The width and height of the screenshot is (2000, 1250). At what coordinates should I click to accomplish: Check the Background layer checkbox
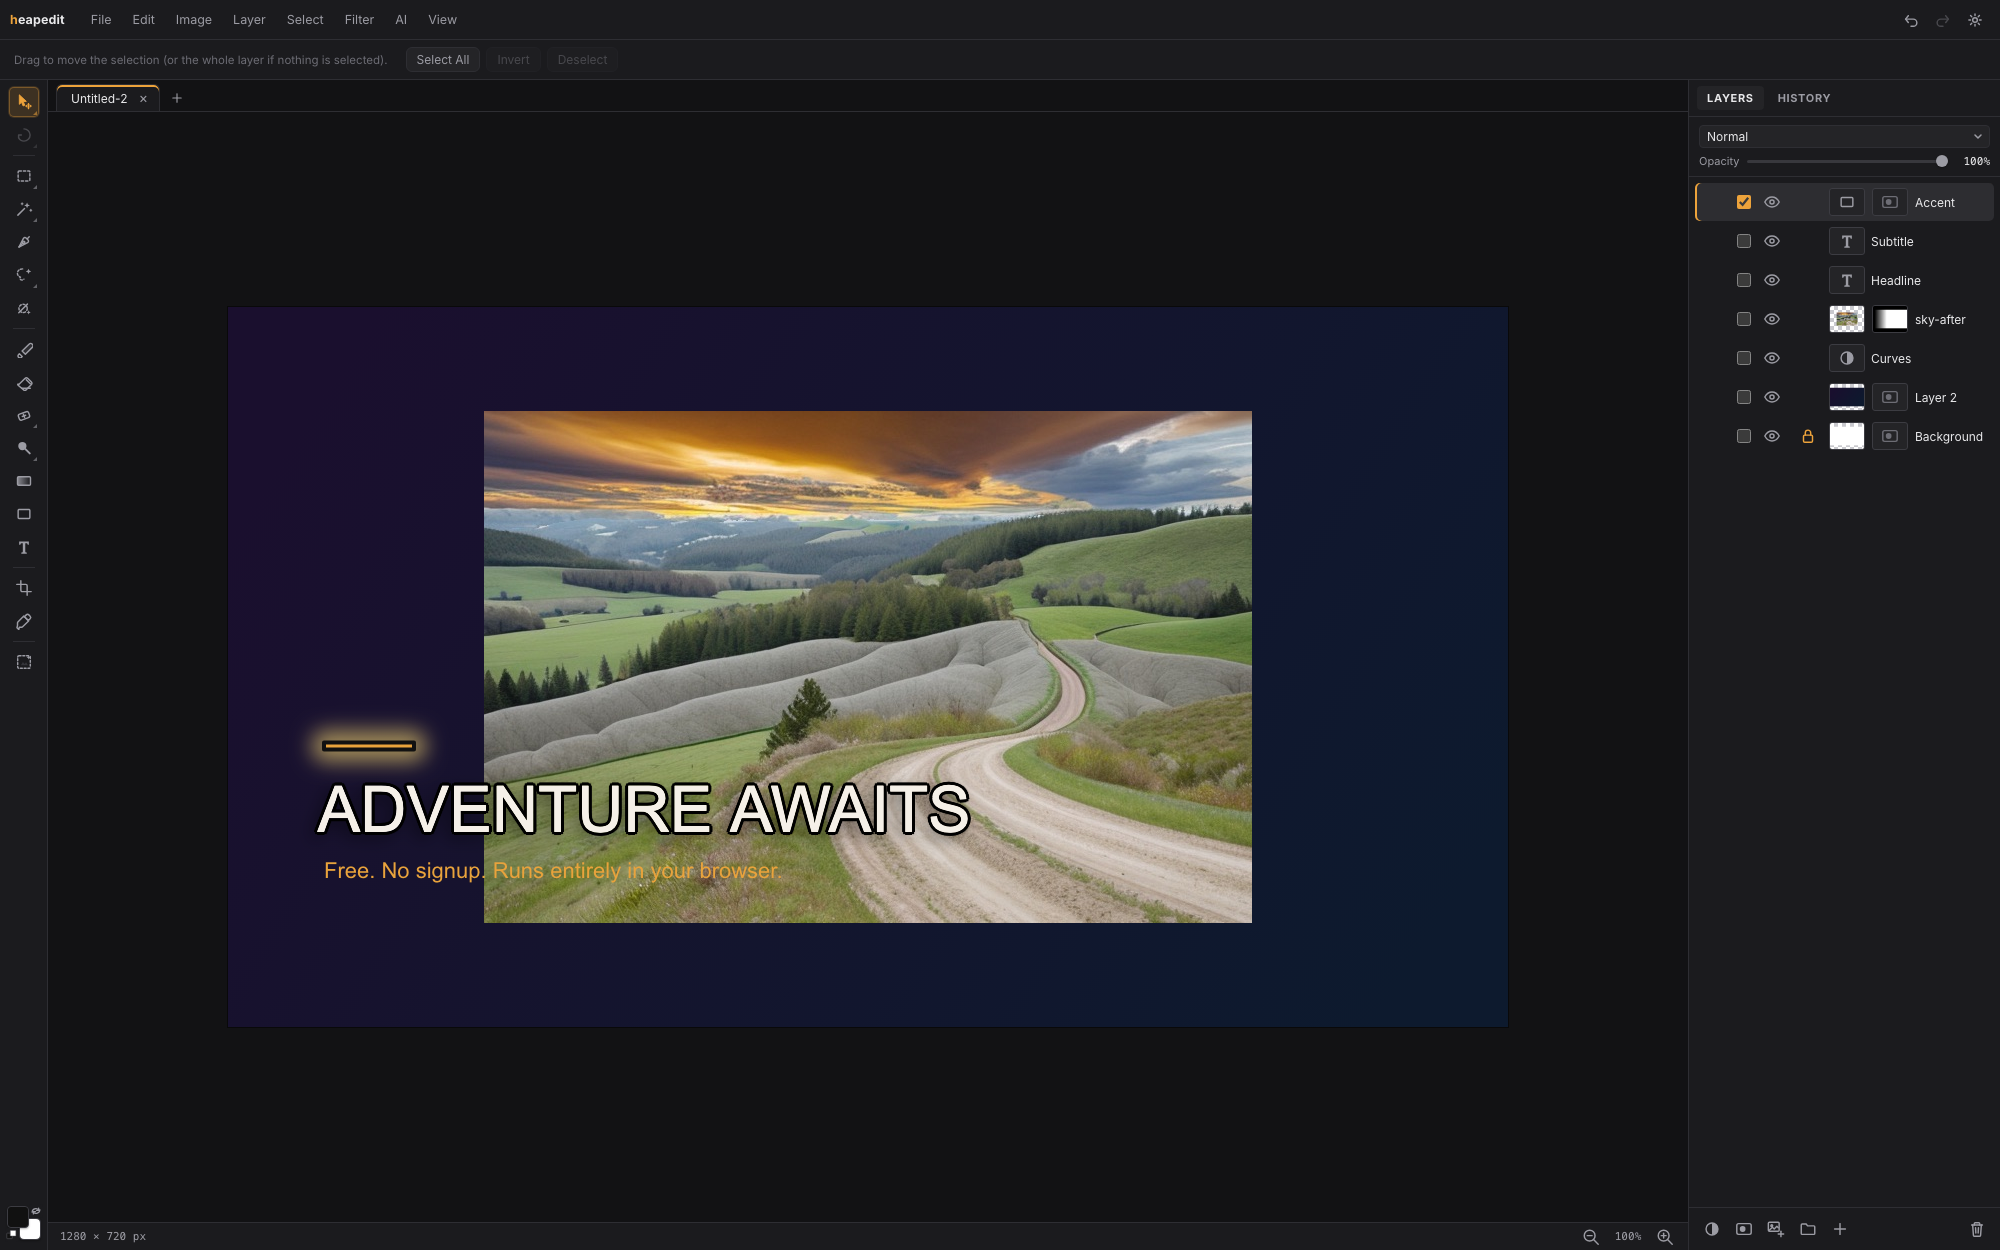1744,436
